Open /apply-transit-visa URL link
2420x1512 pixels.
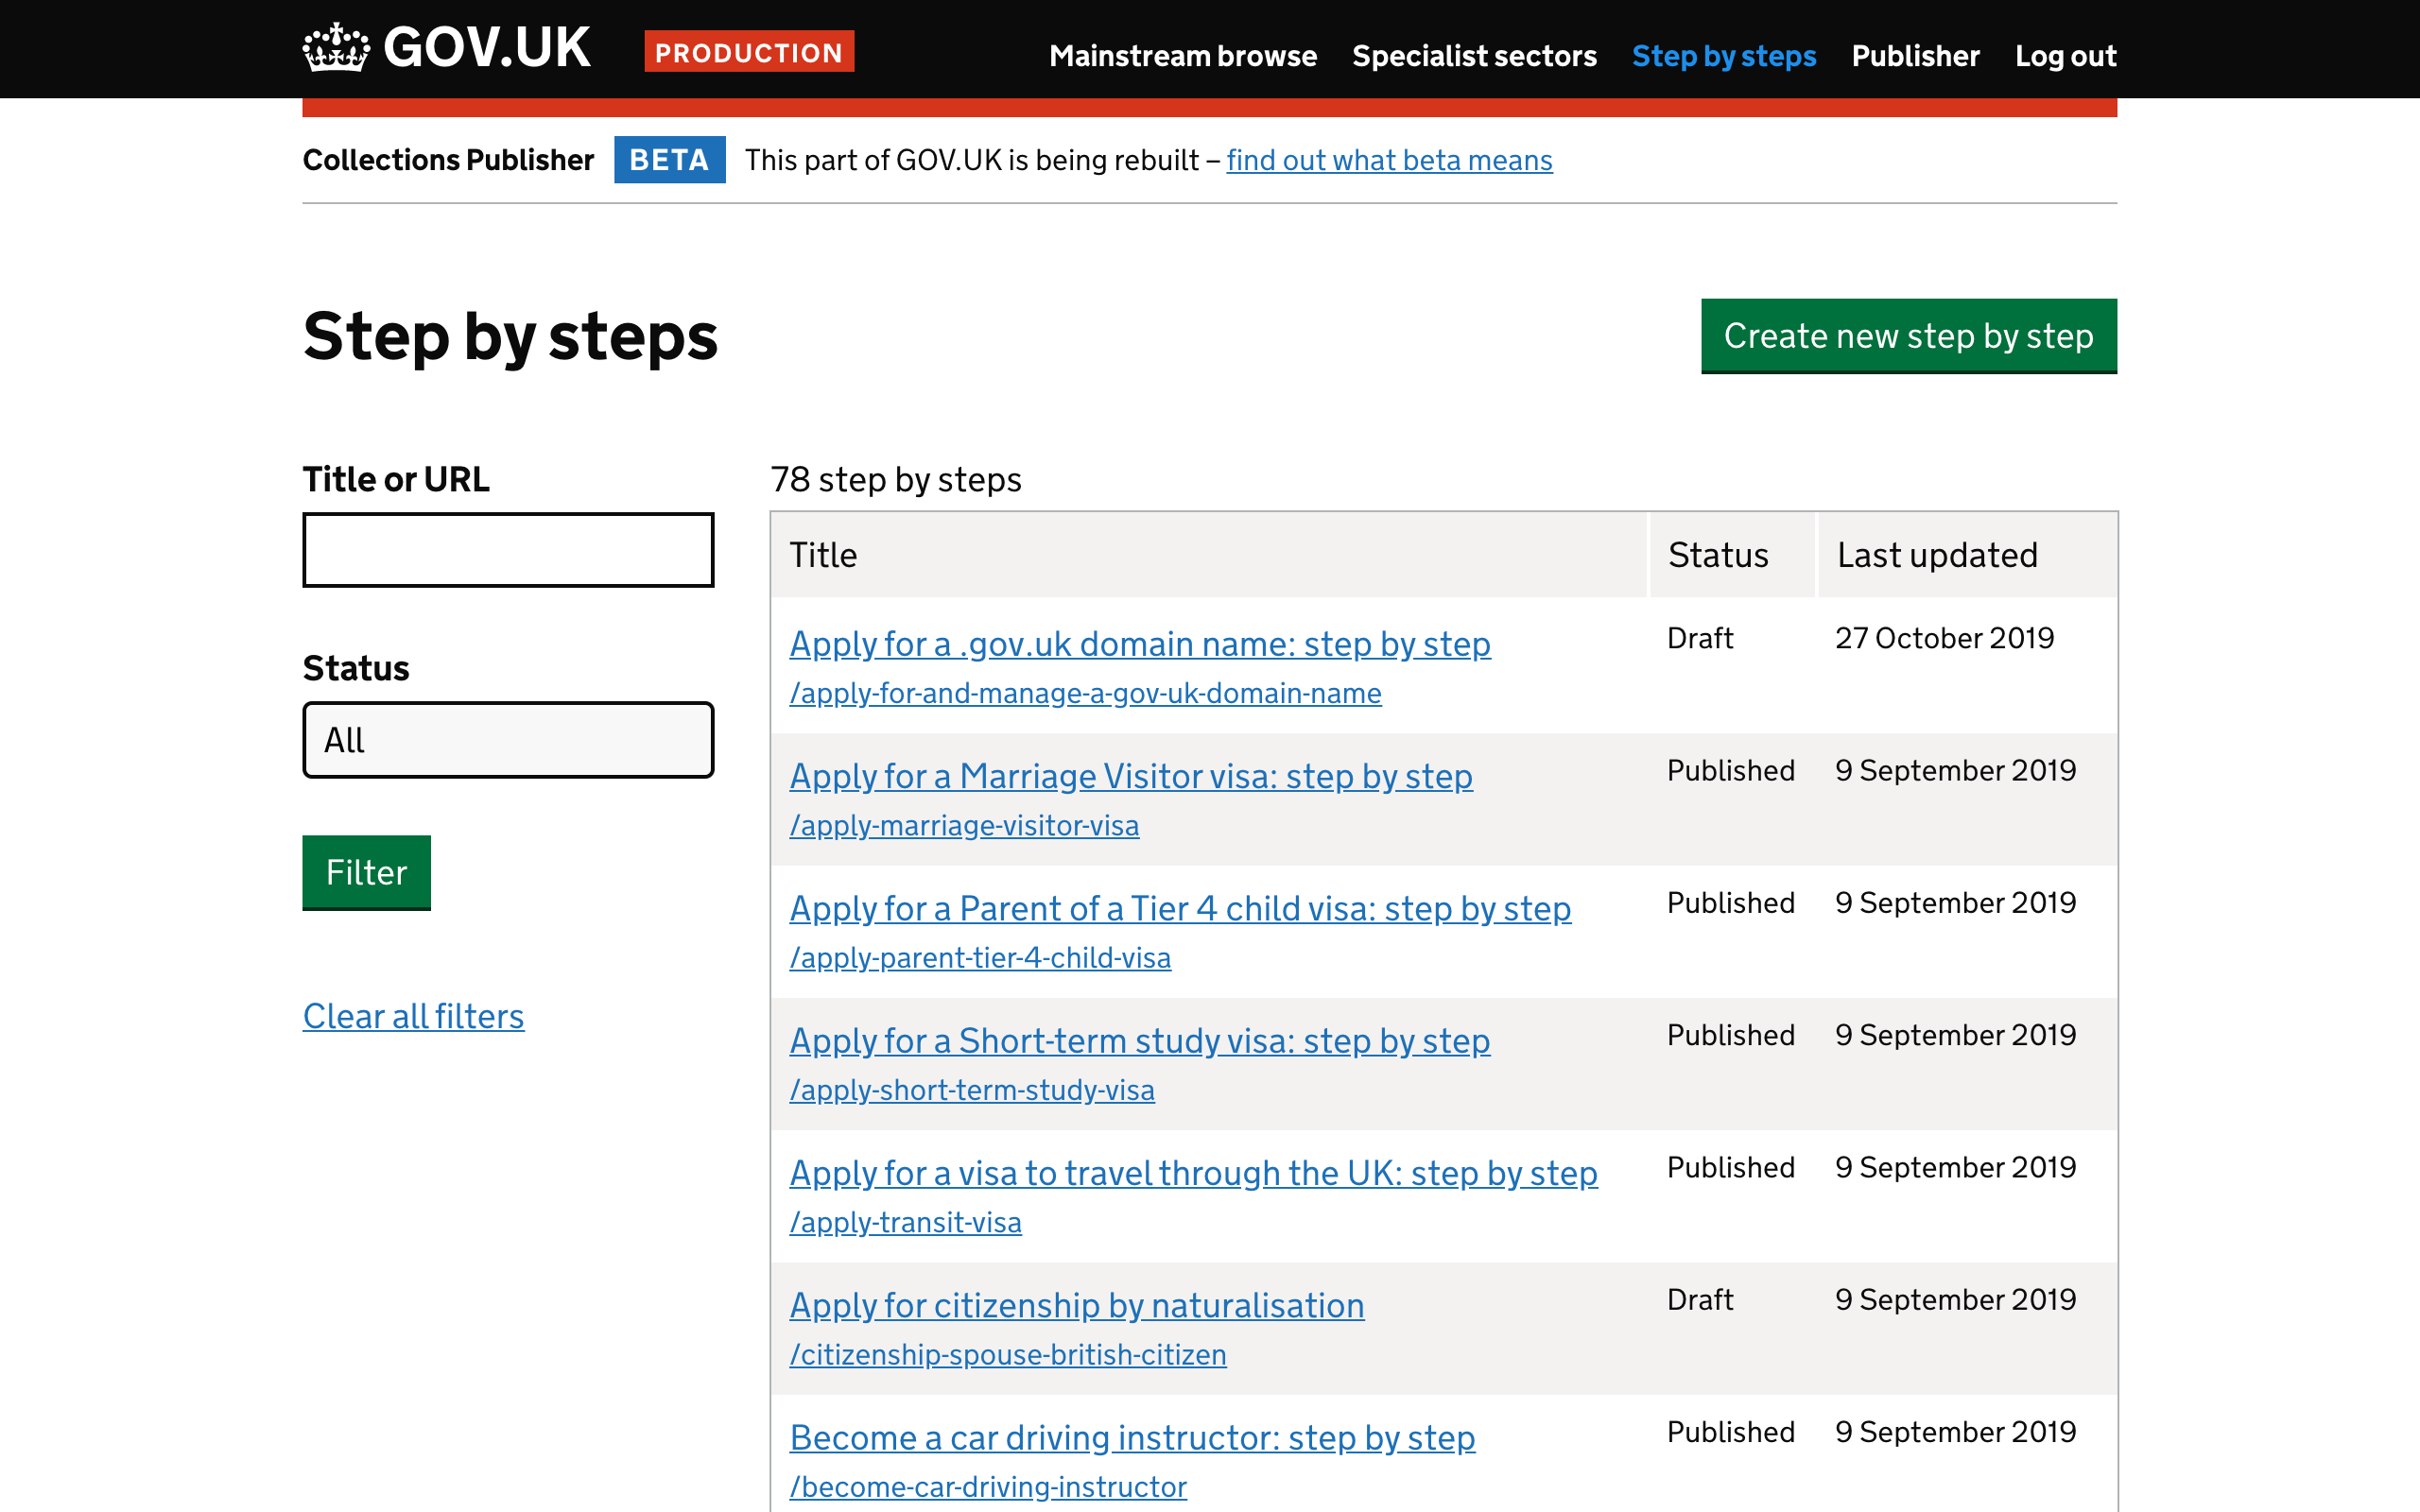(x=905, y=1222)
